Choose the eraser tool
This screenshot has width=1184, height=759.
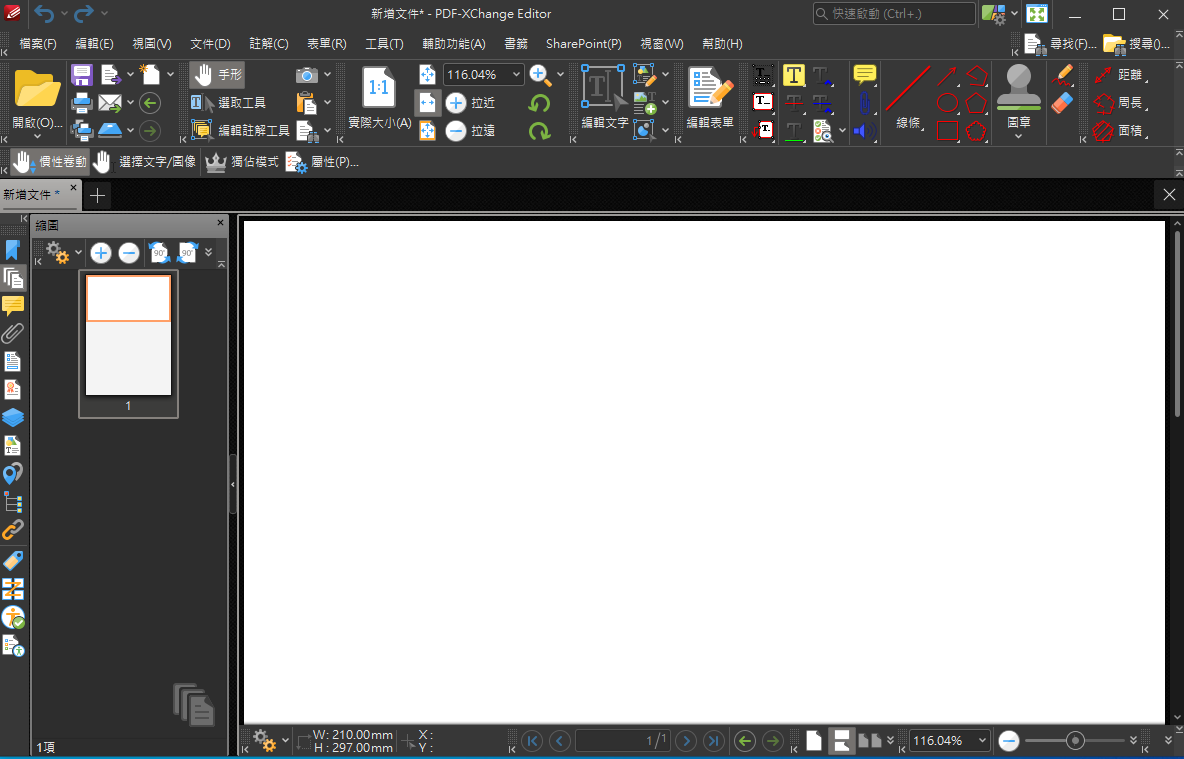(x=1063, y=103)
